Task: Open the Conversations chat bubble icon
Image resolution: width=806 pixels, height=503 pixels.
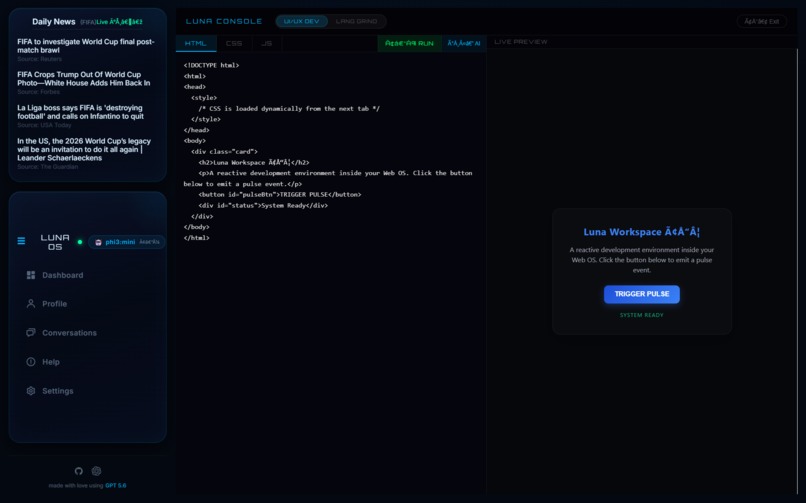Action: point(31,332)
